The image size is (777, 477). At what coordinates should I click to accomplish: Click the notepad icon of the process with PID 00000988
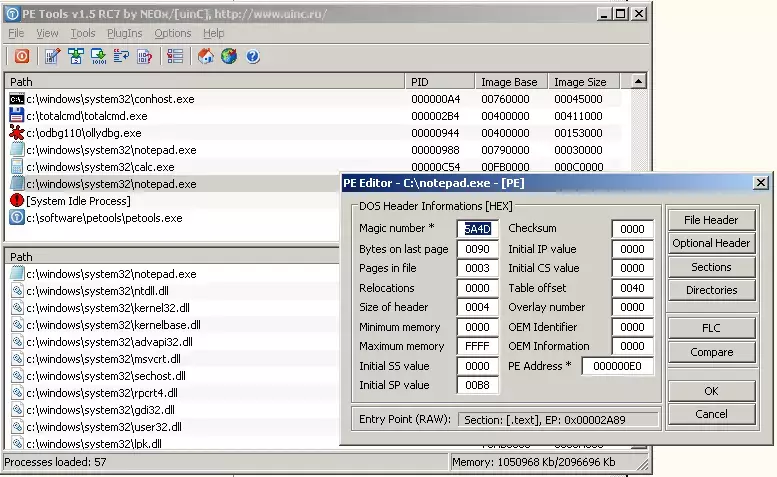coord(17,150)
